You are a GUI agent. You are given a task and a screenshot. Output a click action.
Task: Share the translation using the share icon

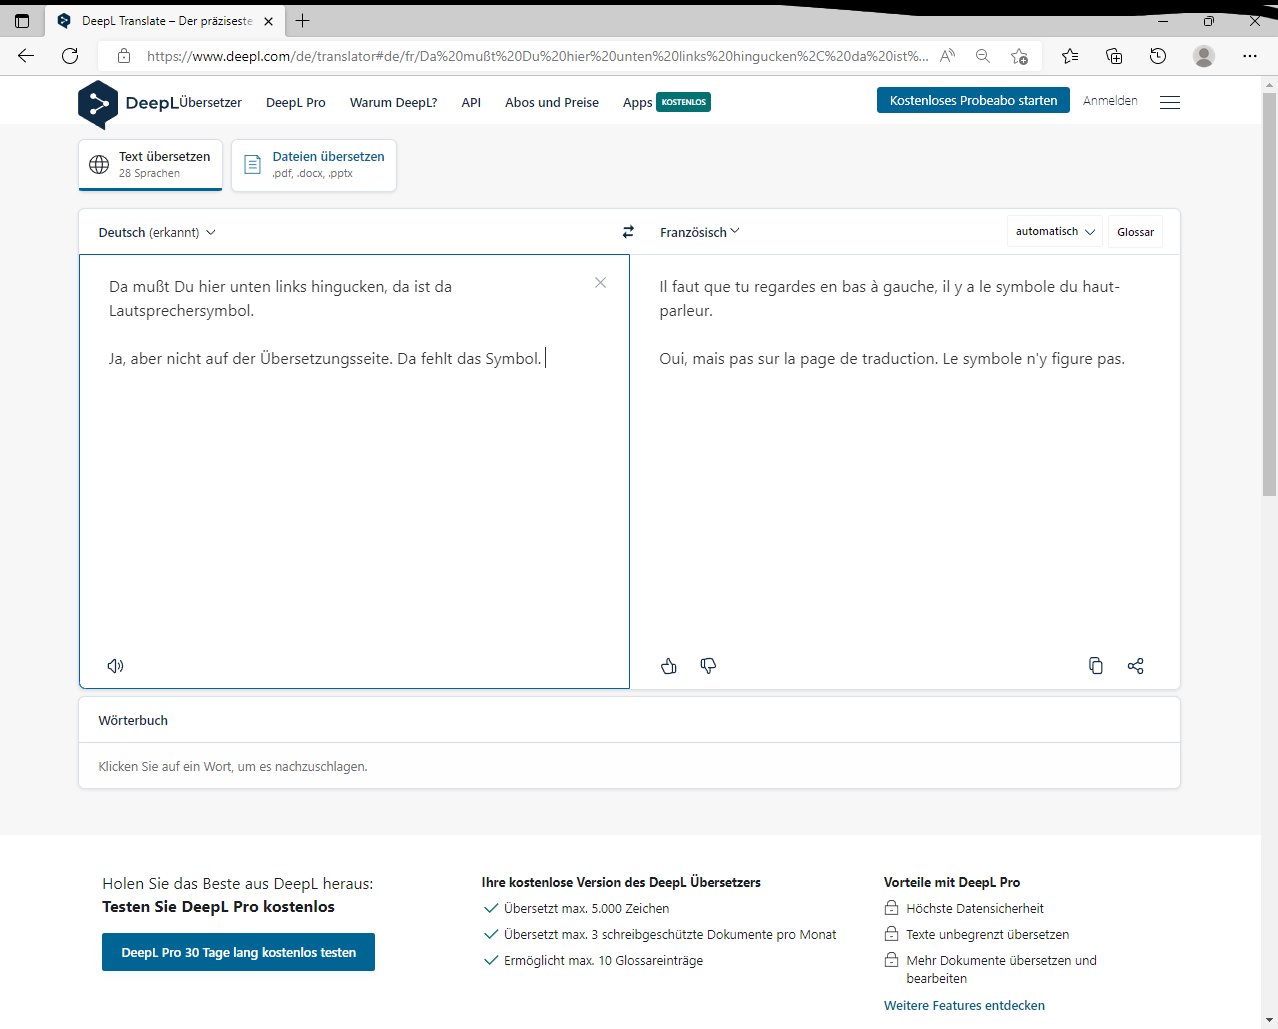pos(1135,666)
